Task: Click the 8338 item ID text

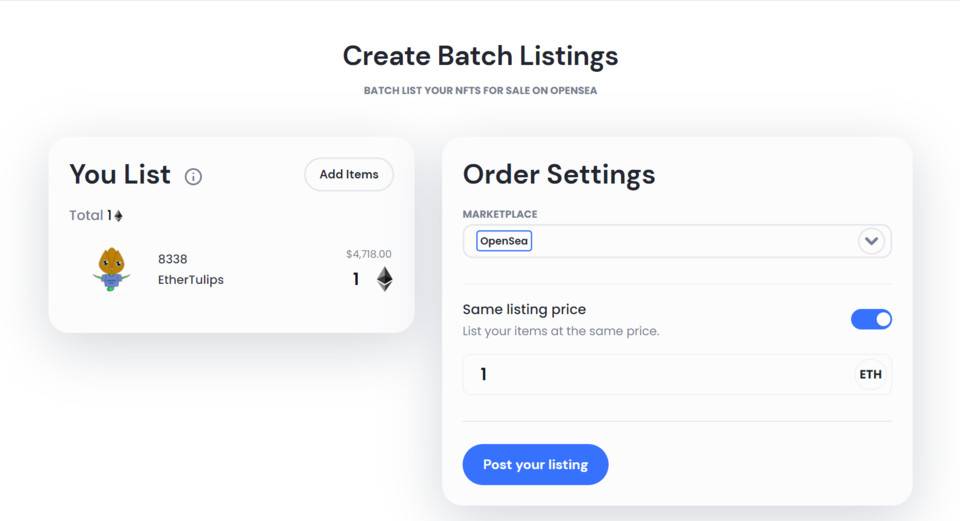Action: pos(173,259)
